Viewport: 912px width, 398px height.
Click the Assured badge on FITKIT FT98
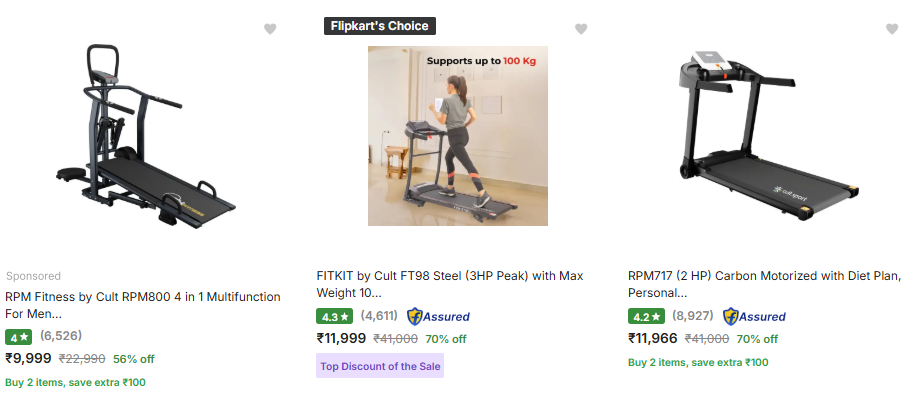coord(438,317)
